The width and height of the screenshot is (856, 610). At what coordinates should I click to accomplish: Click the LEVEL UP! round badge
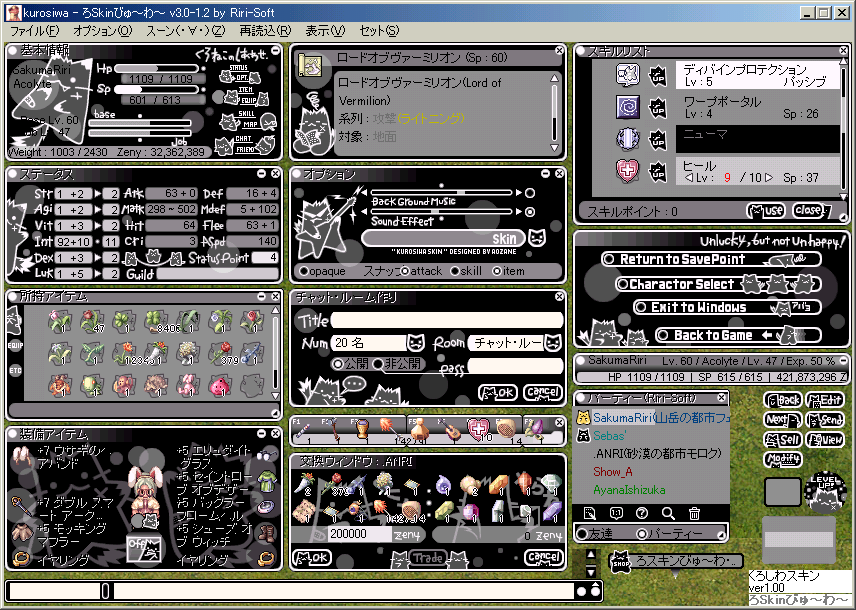tap(823, 491)
